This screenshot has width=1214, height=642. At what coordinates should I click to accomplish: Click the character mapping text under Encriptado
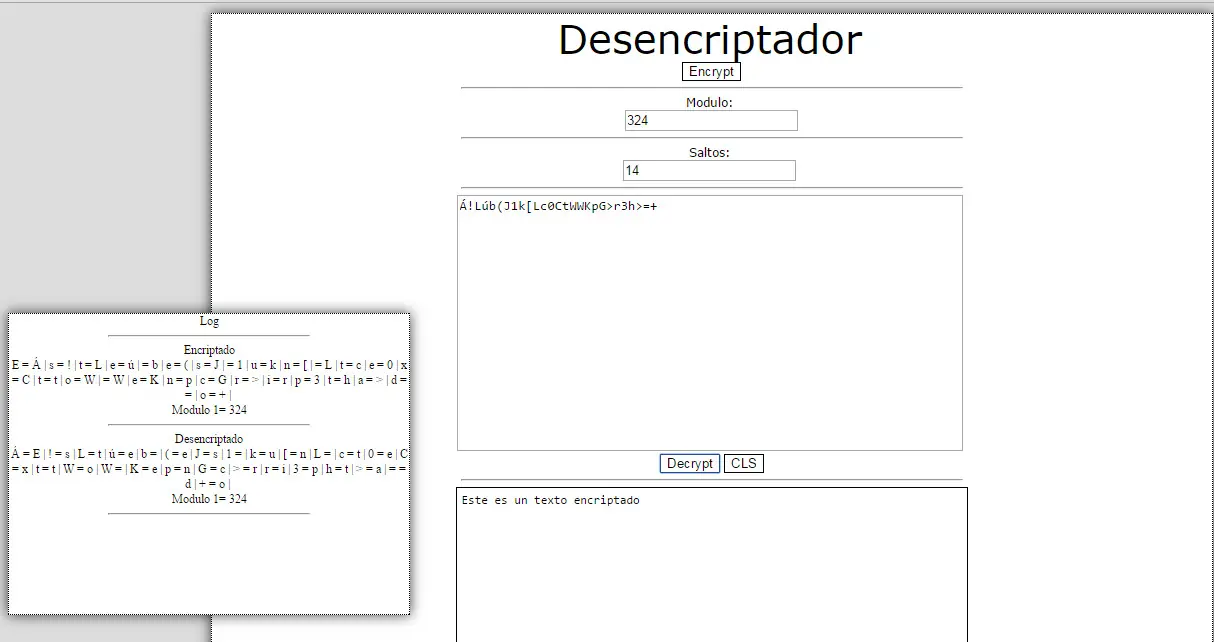pos(208,372)
